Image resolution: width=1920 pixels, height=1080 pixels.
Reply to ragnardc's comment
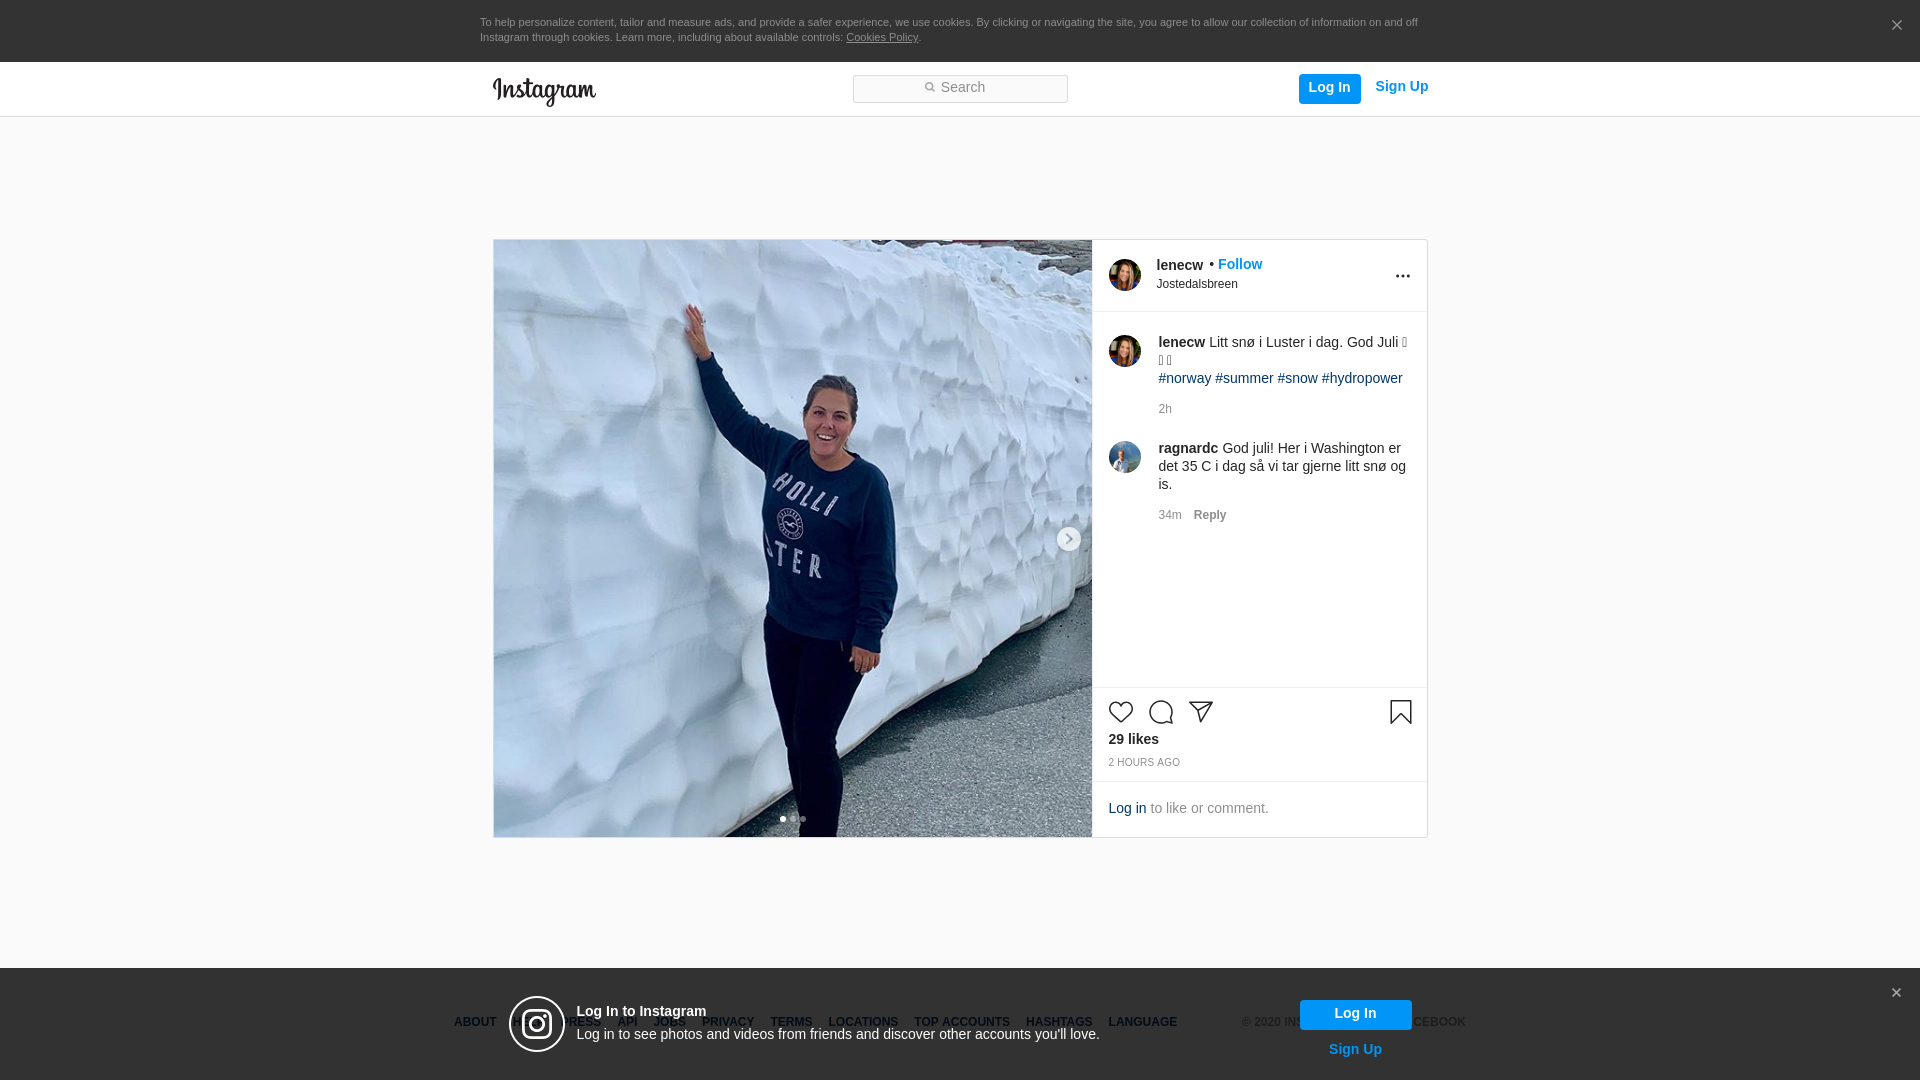1209,515
